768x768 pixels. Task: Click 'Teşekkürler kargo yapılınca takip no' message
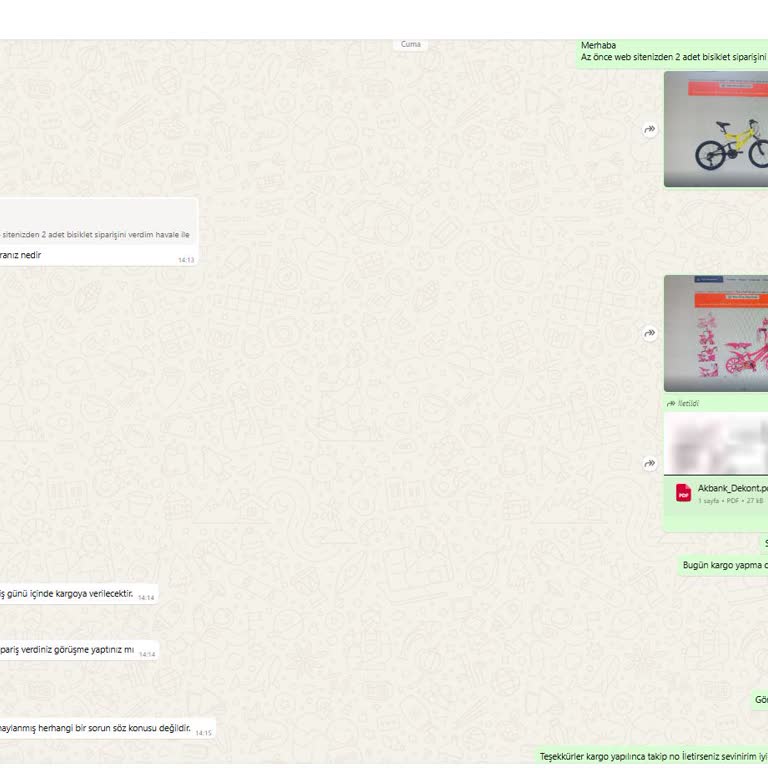coord(651,756)
